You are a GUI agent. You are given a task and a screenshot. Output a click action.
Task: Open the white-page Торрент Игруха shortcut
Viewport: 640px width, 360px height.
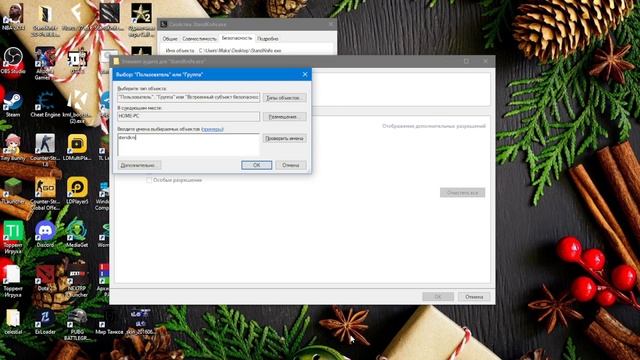[x=13, y=280]
